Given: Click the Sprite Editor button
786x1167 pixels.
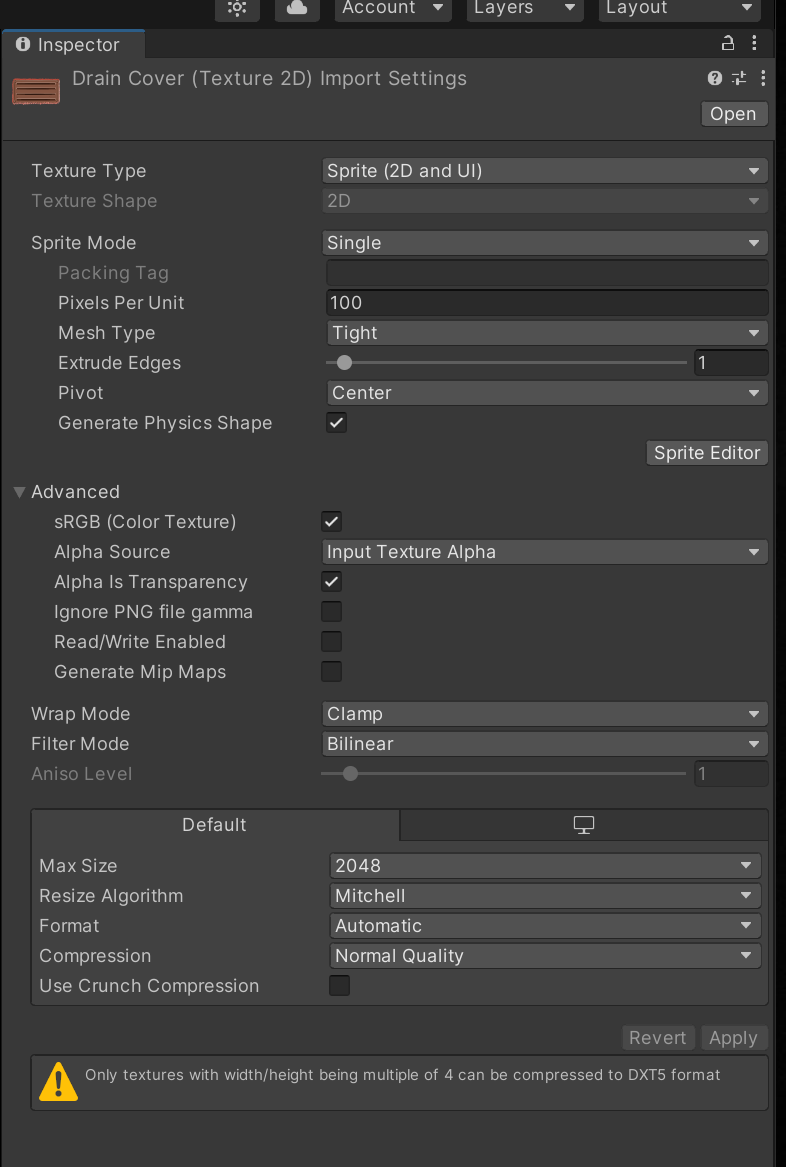Looking at the screenshot, I should [x=707, y=453].
